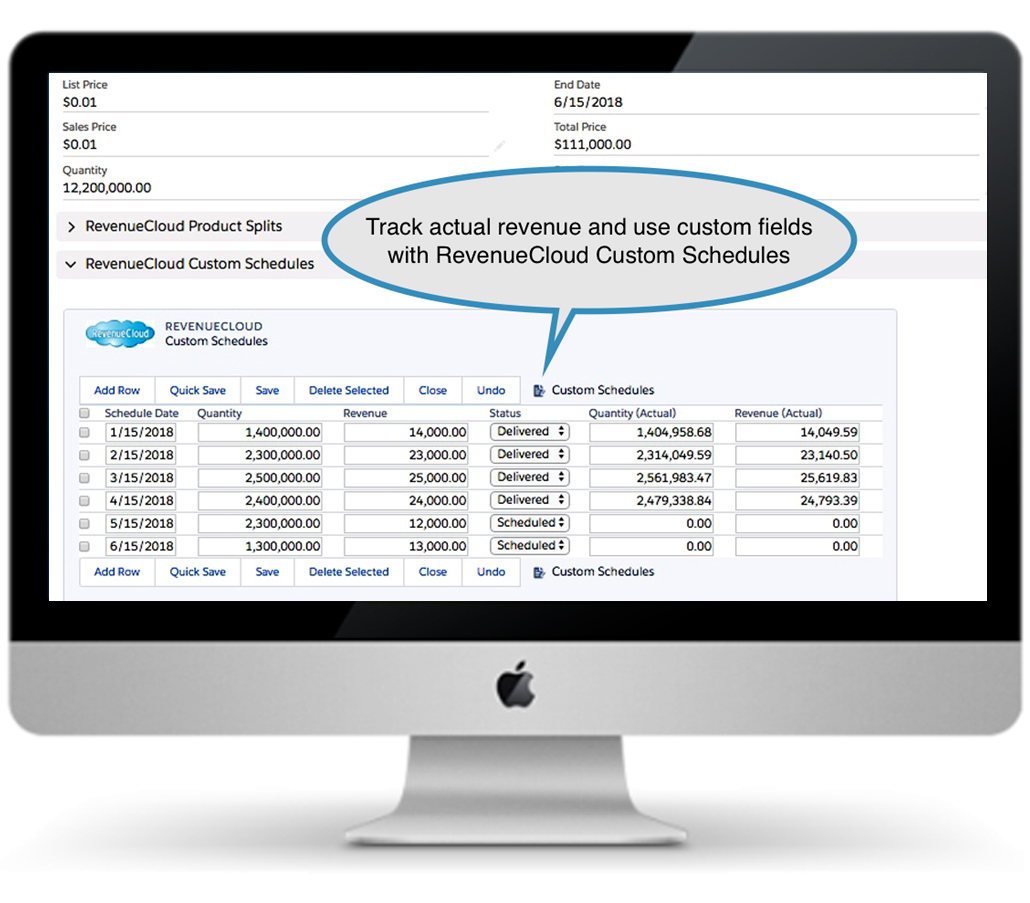The width and height of the screenshot is (1030, 903).
Task: Edit the Quantity (Actual) field showing 2,314,049.59
Action: [x=652, y=455]
